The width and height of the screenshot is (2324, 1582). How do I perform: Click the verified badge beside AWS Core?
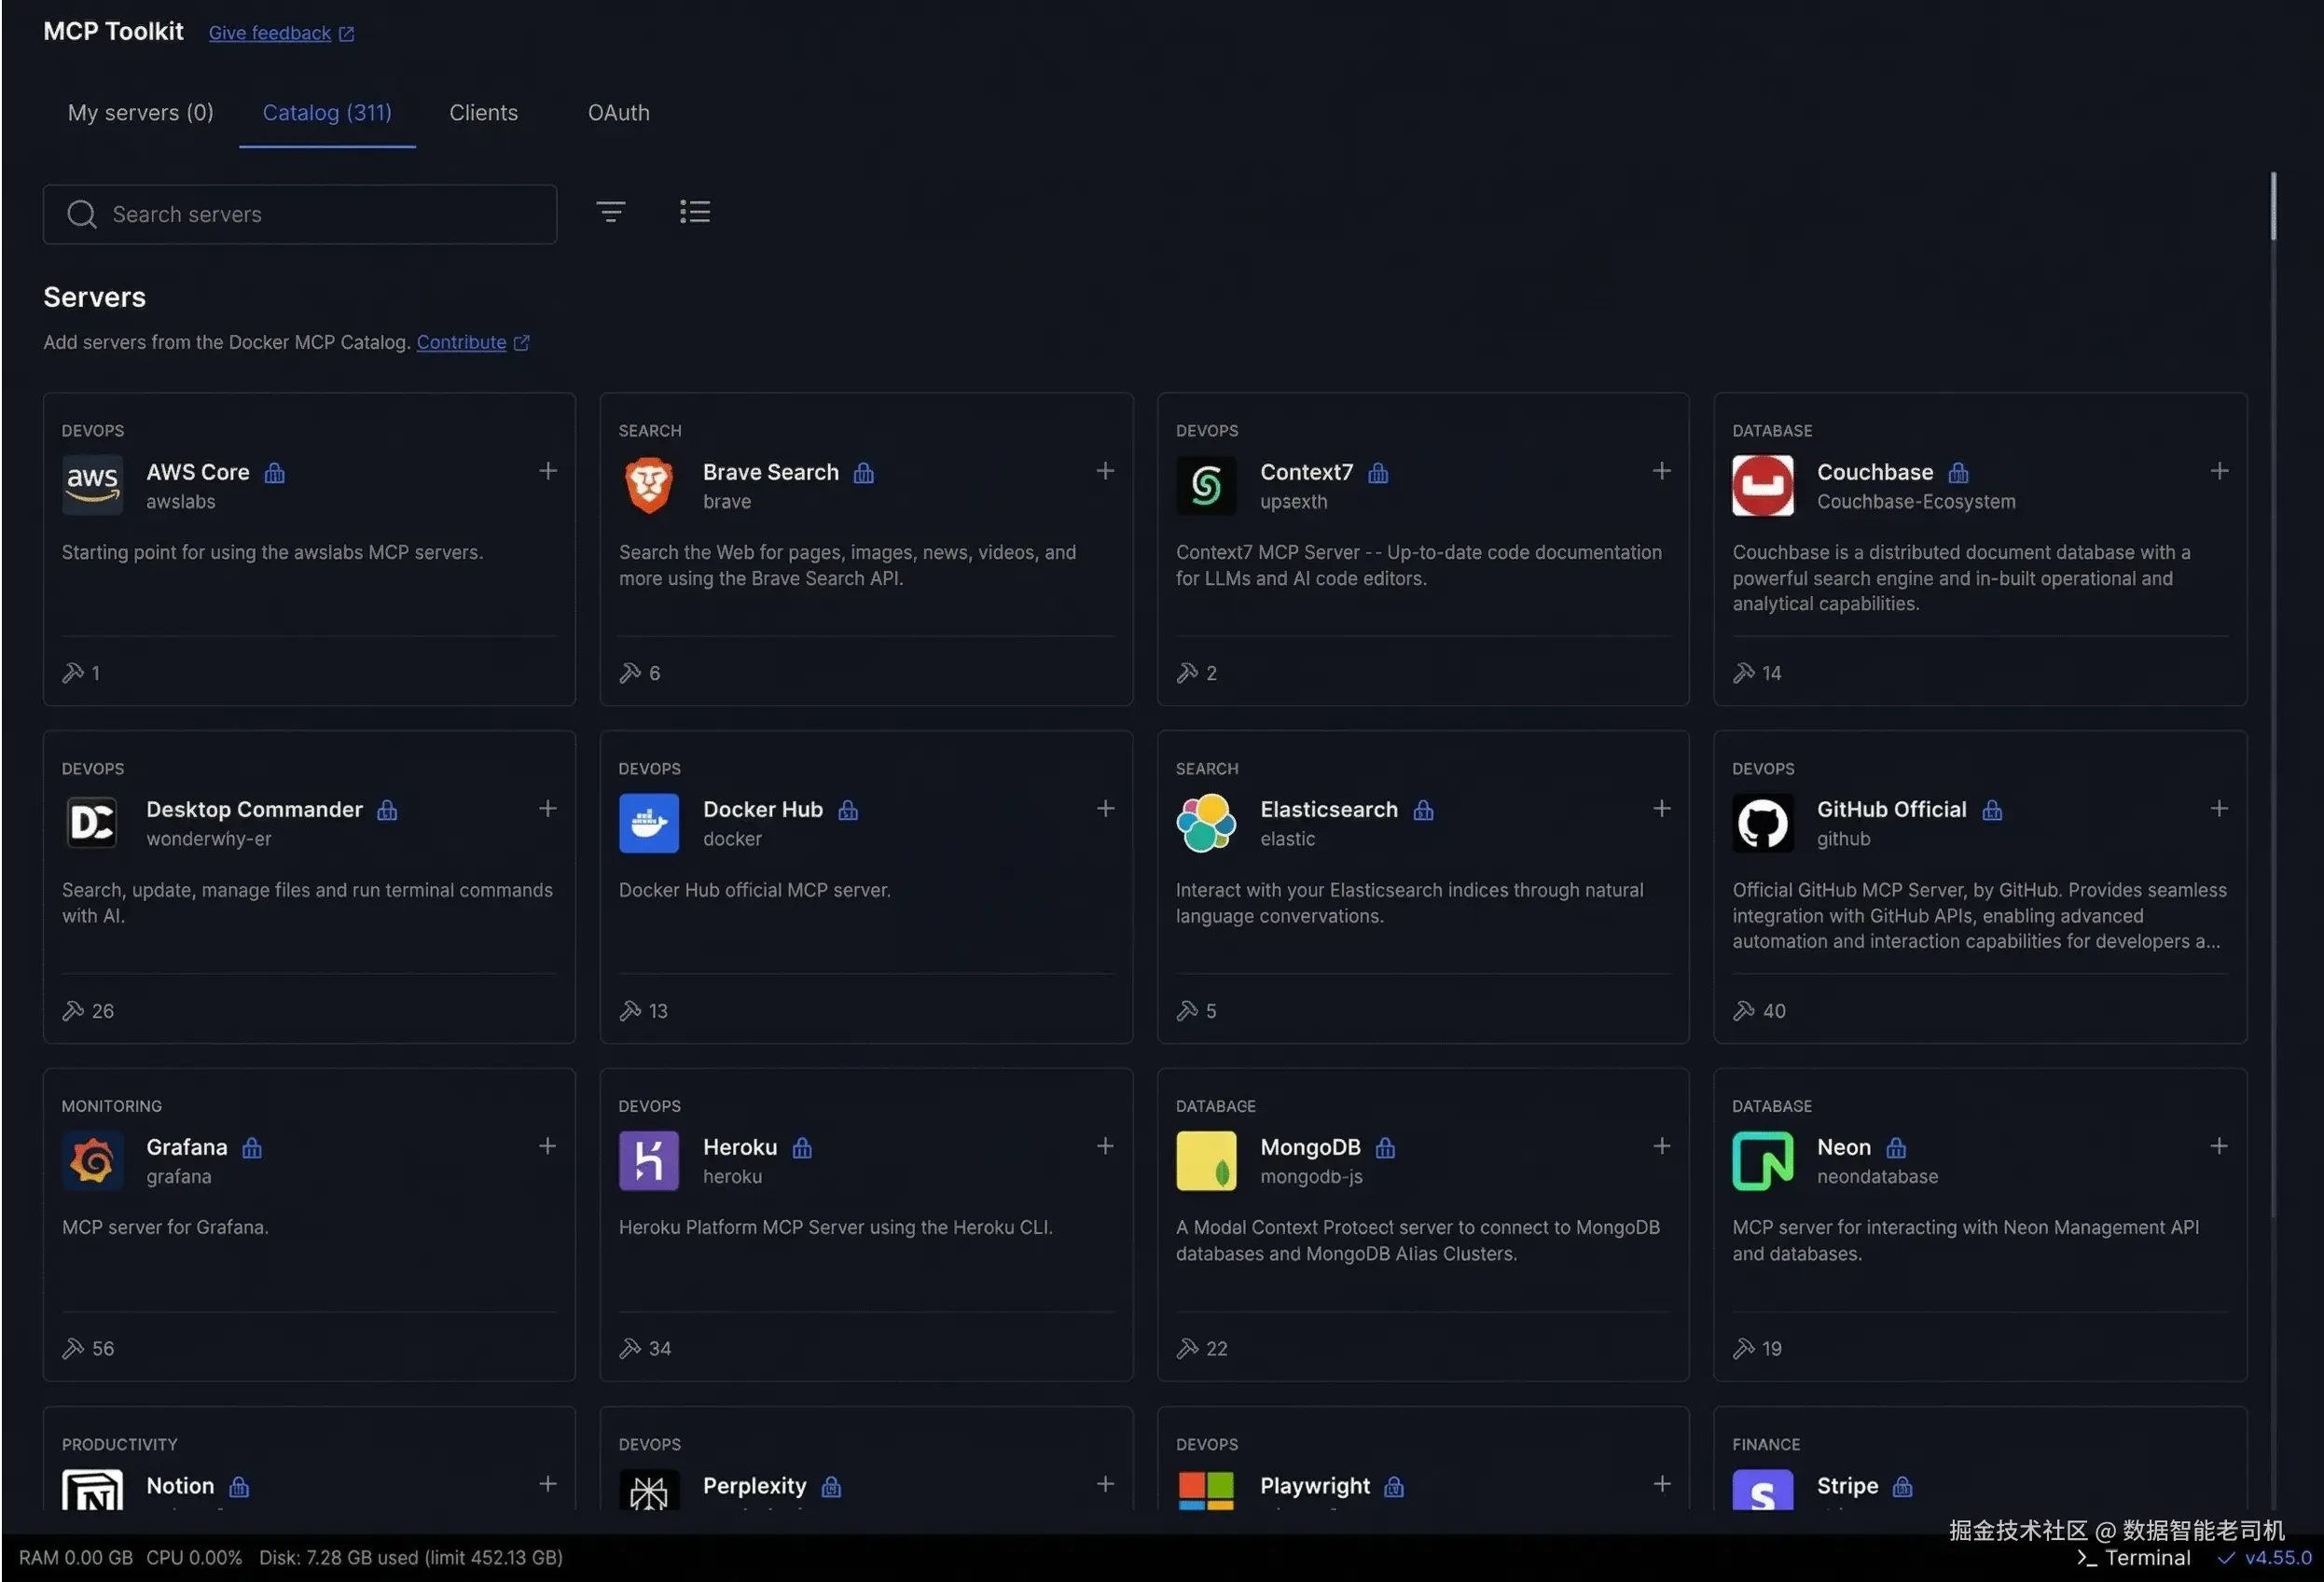click(x=275, y=473)
